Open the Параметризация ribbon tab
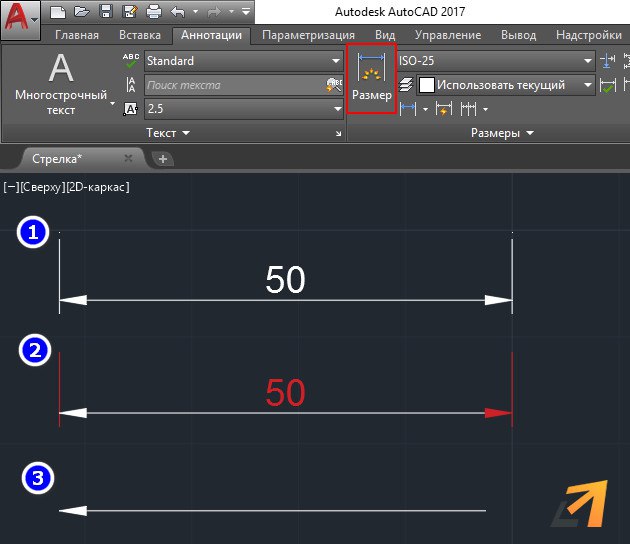 coord(308,35)
